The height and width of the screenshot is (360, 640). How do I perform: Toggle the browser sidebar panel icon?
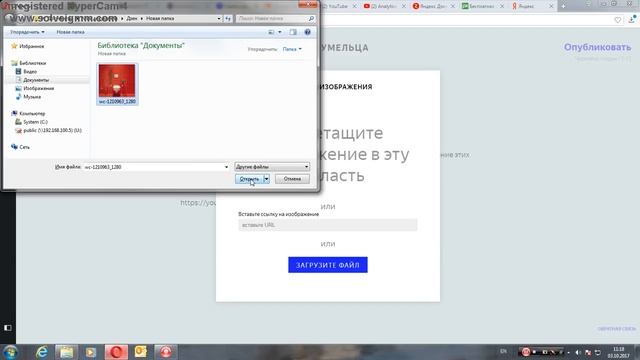[8, 328]
